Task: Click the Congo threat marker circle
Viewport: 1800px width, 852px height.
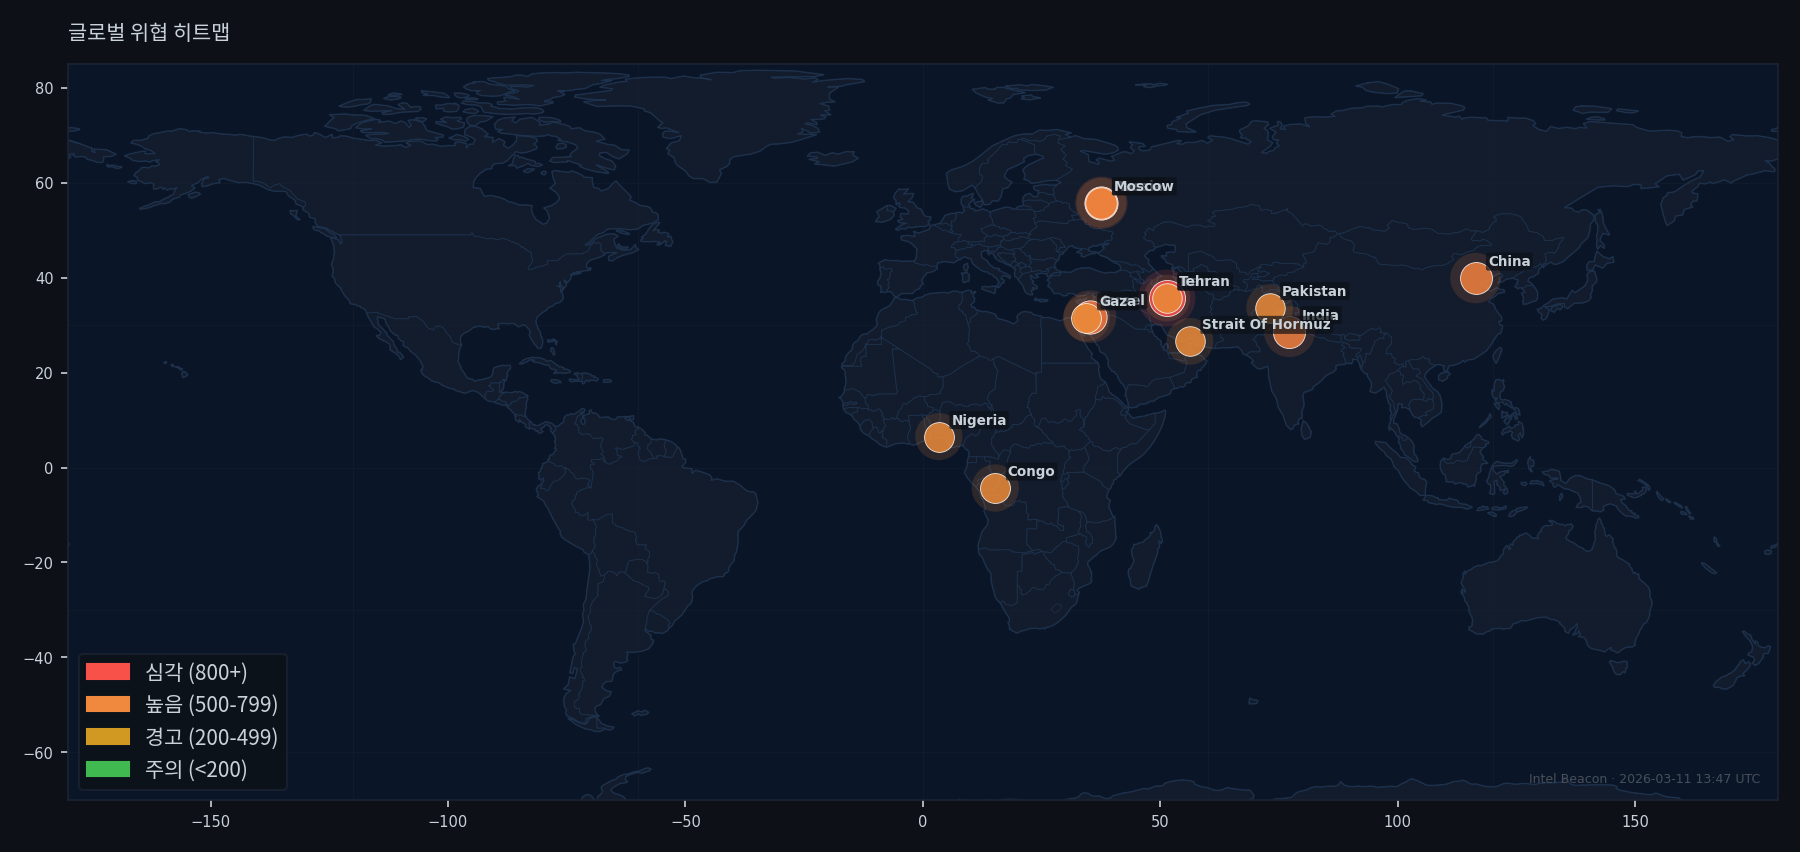Action: tap(995, 488)
